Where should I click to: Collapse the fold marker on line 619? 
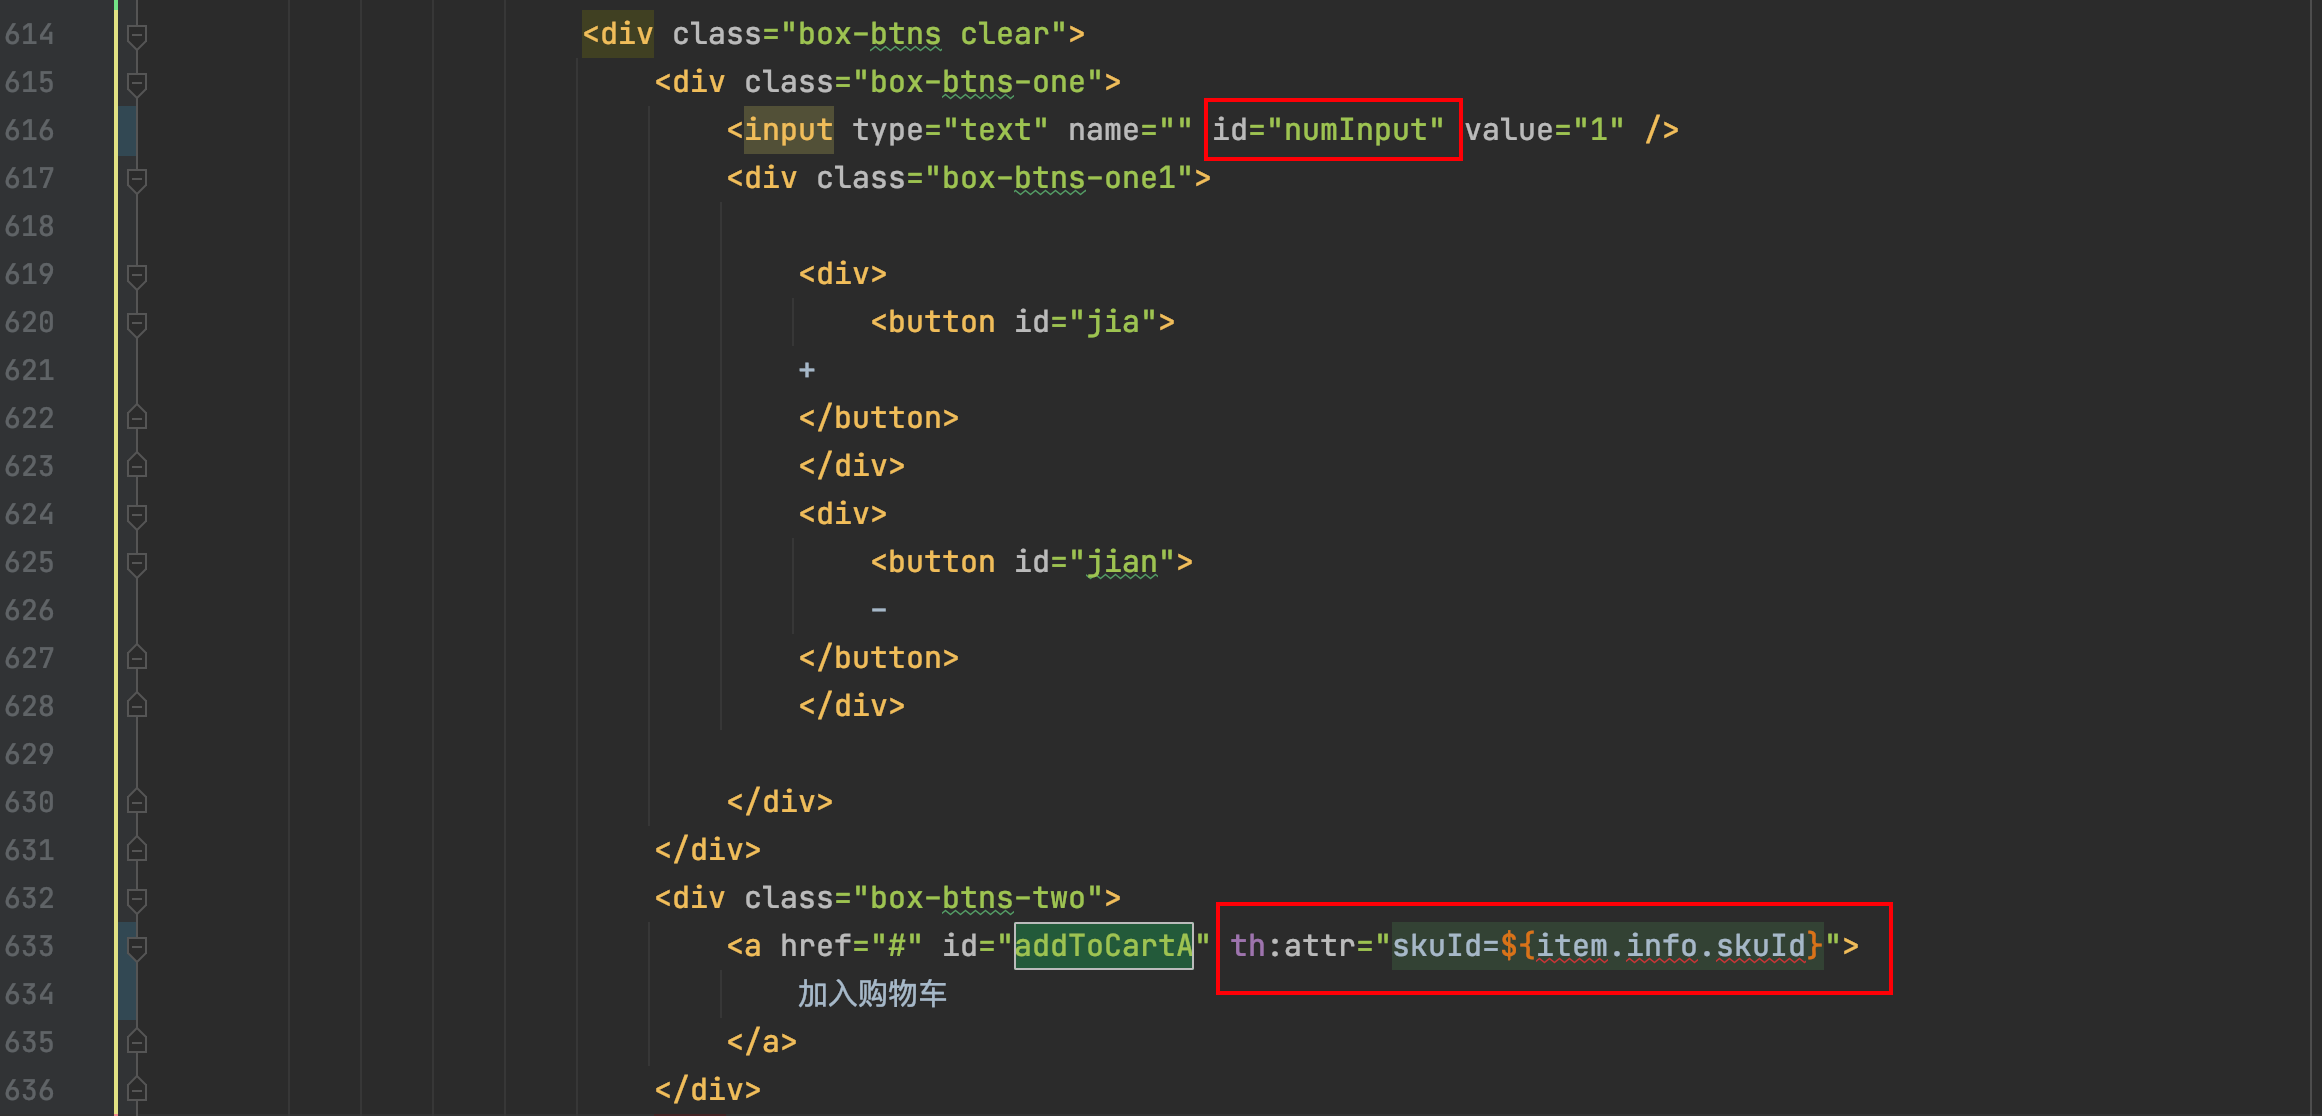tap(137, 276)
